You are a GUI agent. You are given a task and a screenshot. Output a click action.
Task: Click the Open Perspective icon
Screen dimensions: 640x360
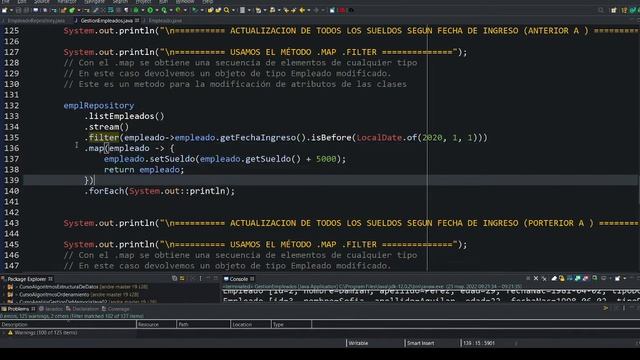[614, 10]
